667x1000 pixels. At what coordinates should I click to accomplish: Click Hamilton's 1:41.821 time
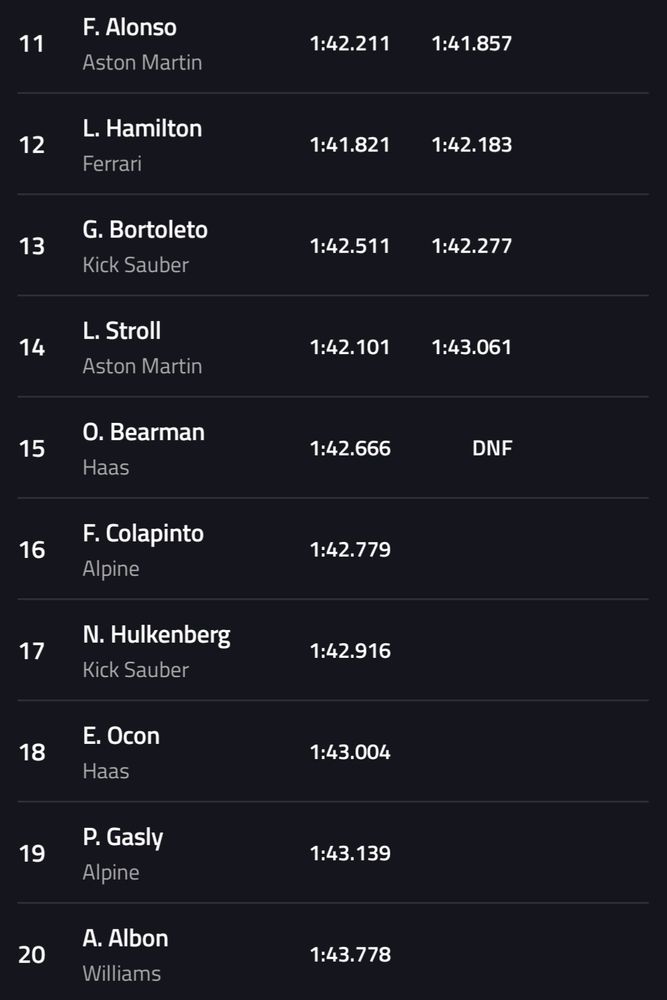350,145
